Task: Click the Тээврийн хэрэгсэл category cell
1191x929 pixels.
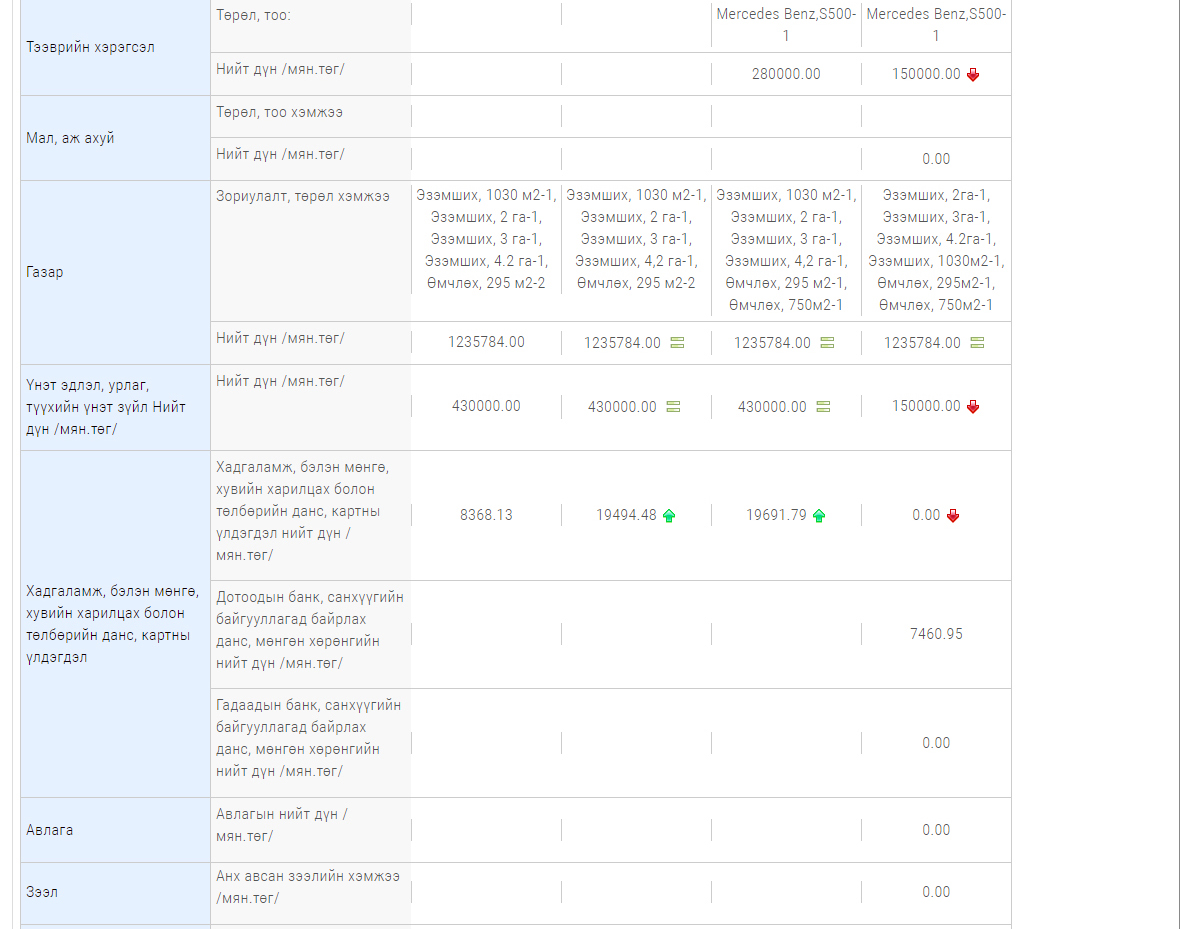Action: pyautogui.click(x=90, y=47)
